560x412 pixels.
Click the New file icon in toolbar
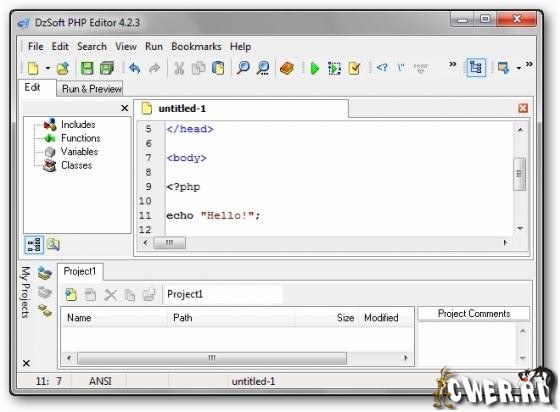pos(33,68)
